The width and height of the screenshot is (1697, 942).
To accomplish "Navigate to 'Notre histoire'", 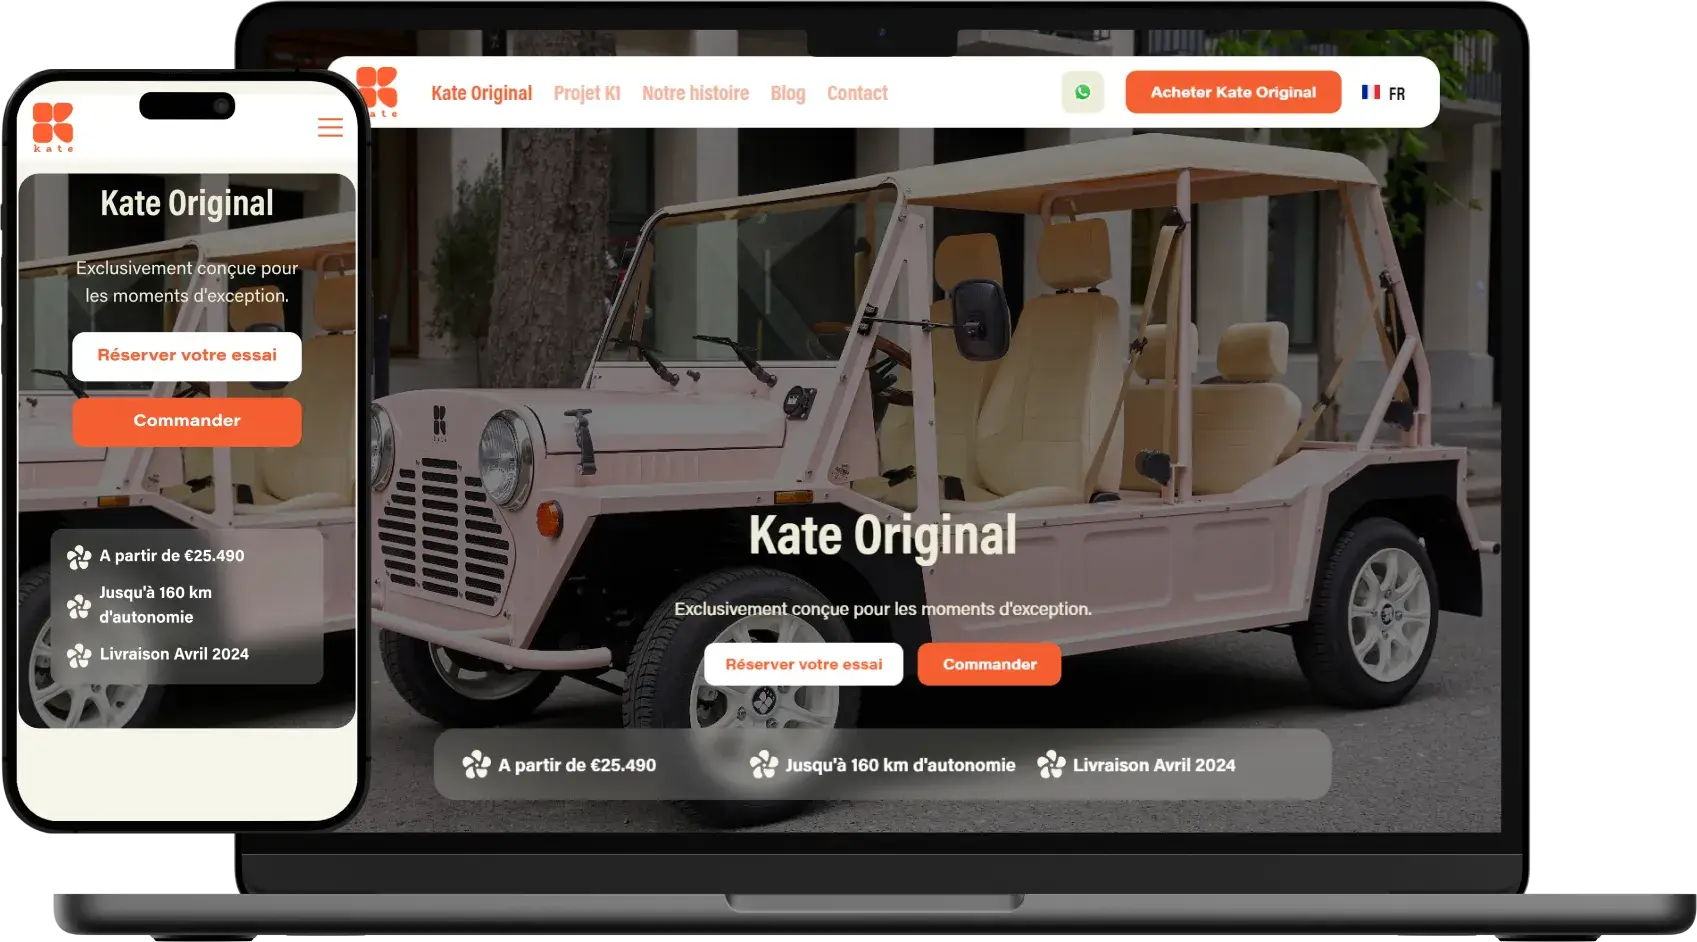I will (x=695, y=92).
